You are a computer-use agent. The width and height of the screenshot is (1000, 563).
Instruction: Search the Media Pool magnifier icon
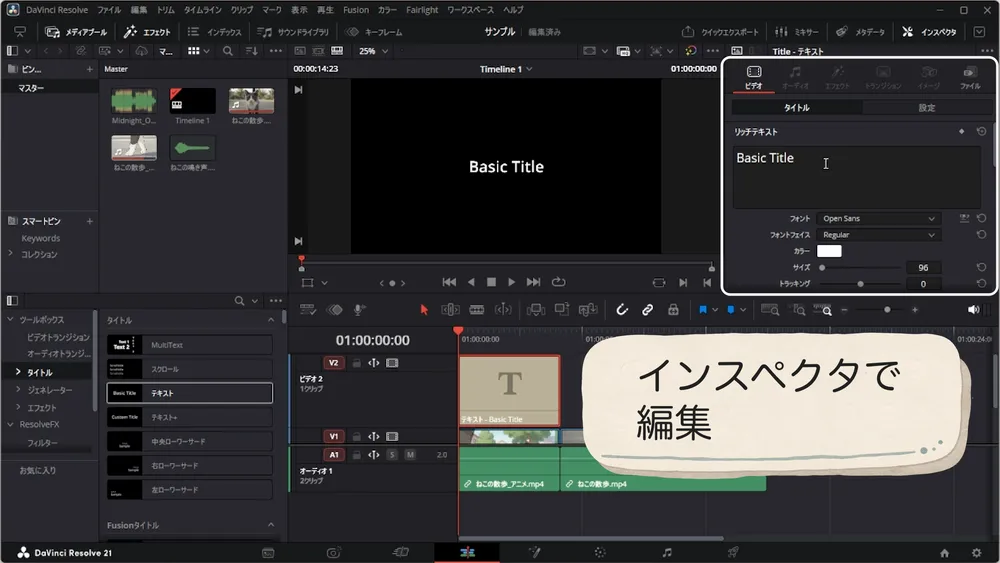pyautogui.click(x=228, y=51)
